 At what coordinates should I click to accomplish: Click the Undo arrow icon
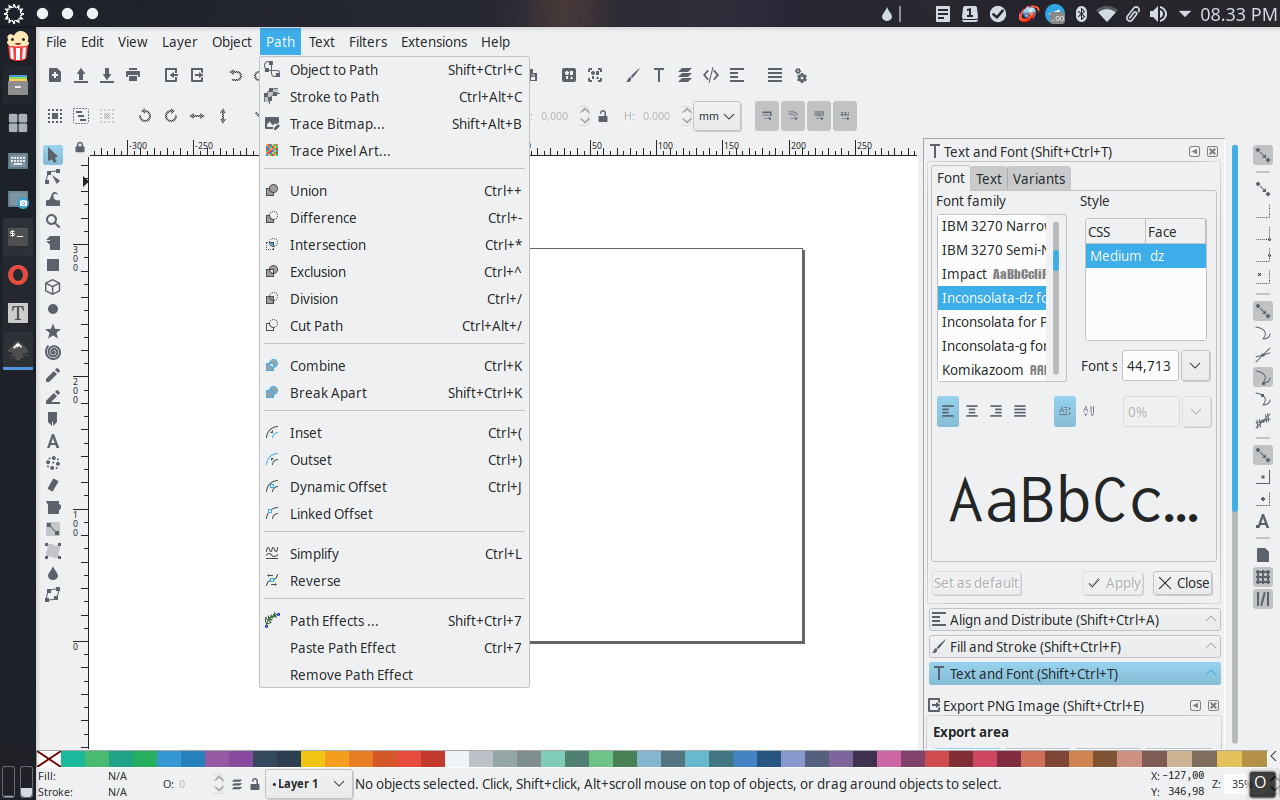(235, 75)
